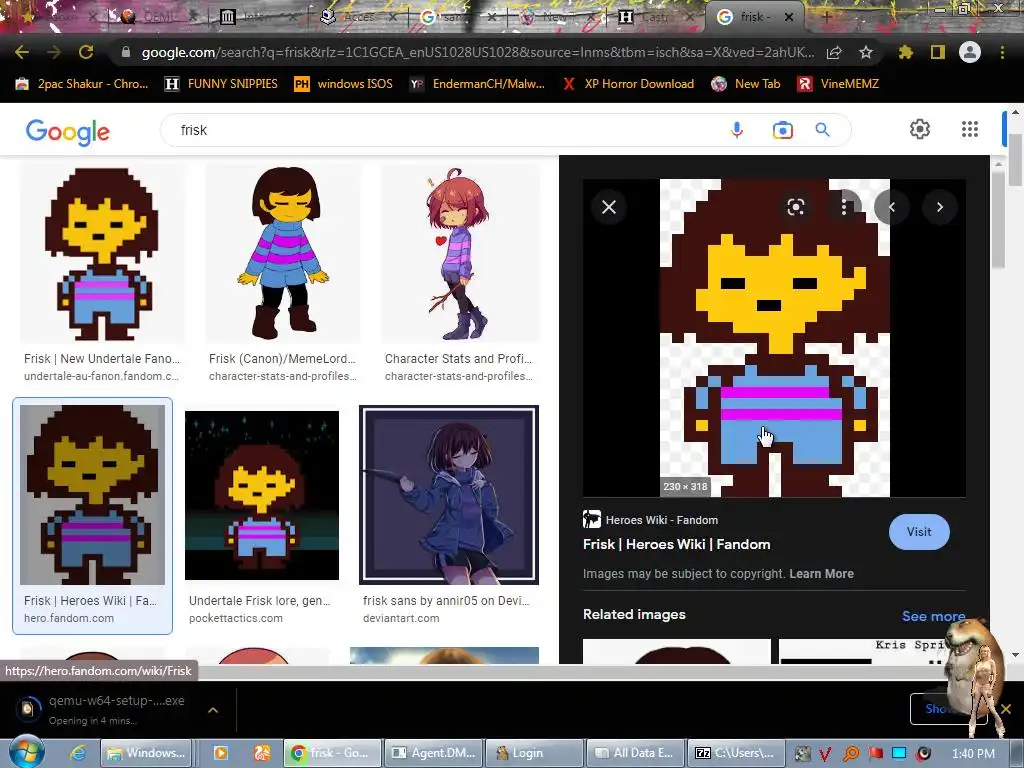Expand the qemu-w64-setup download options

pos(213,709)
